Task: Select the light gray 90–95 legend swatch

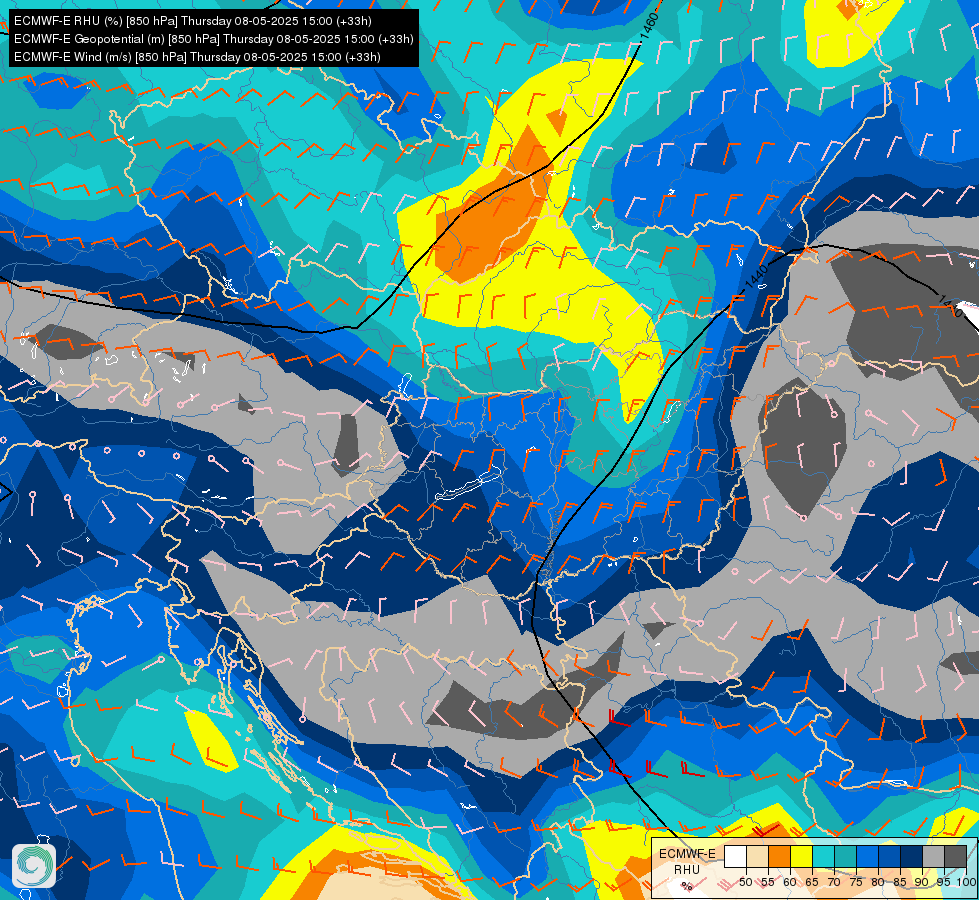Action: (933, 856)
